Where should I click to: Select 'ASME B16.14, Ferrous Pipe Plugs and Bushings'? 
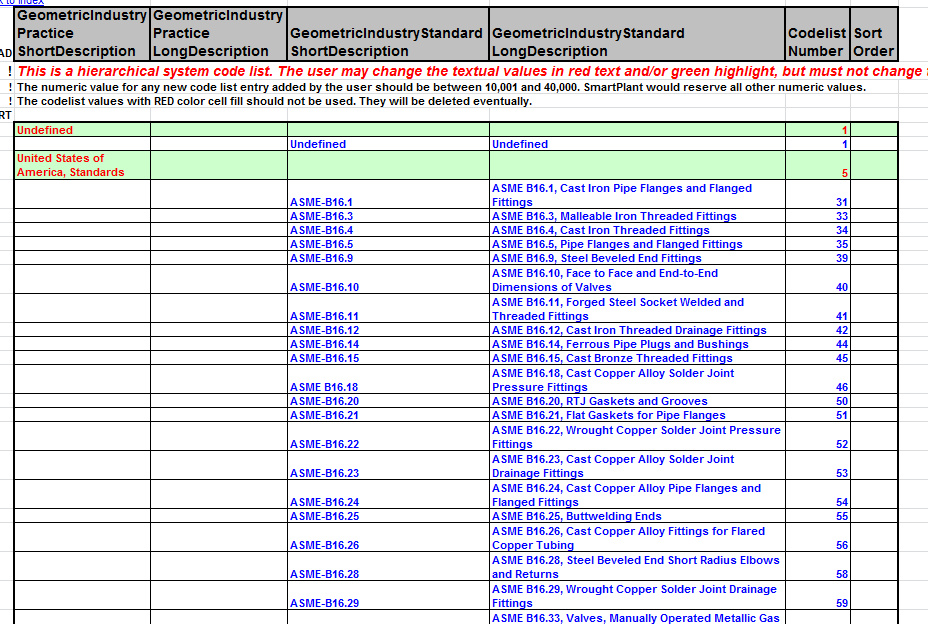tap(637, 344)
